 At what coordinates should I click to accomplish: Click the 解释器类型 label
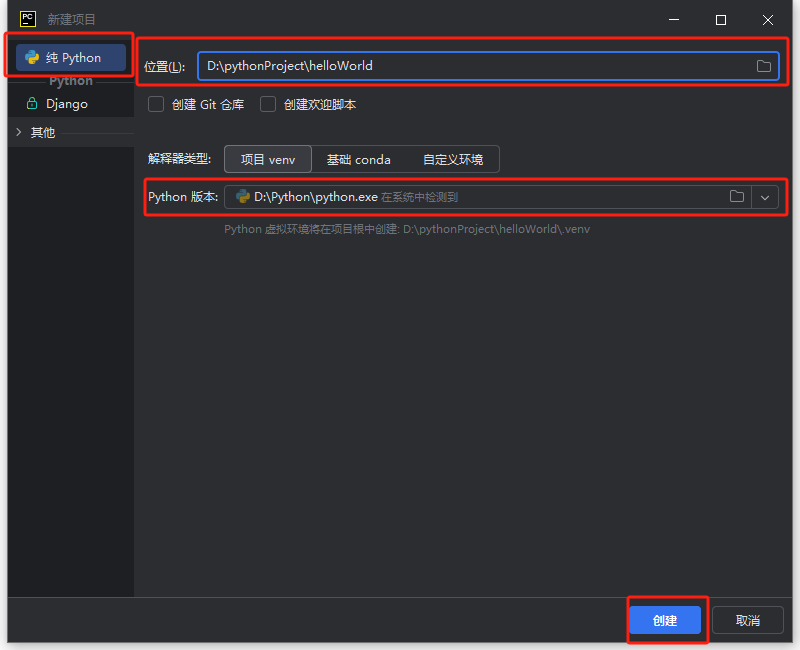(180, 159)
